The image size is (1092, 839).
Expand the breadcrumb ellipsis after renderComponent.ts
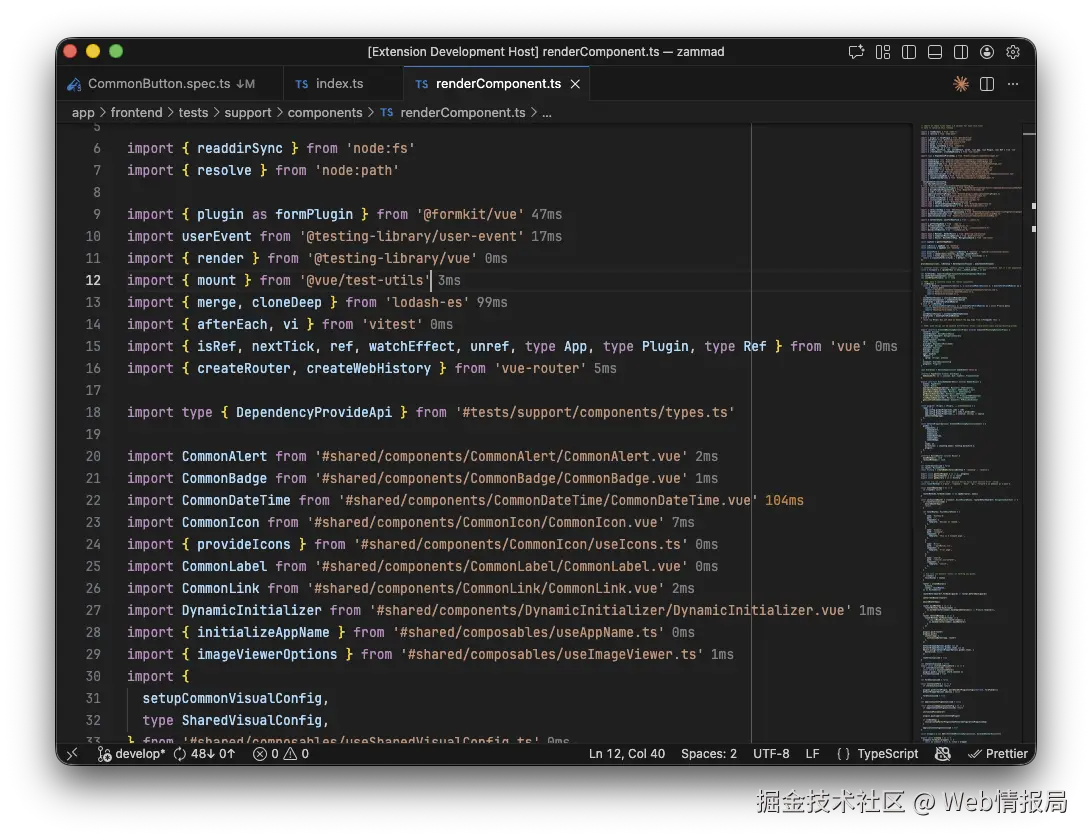[546, 112]
